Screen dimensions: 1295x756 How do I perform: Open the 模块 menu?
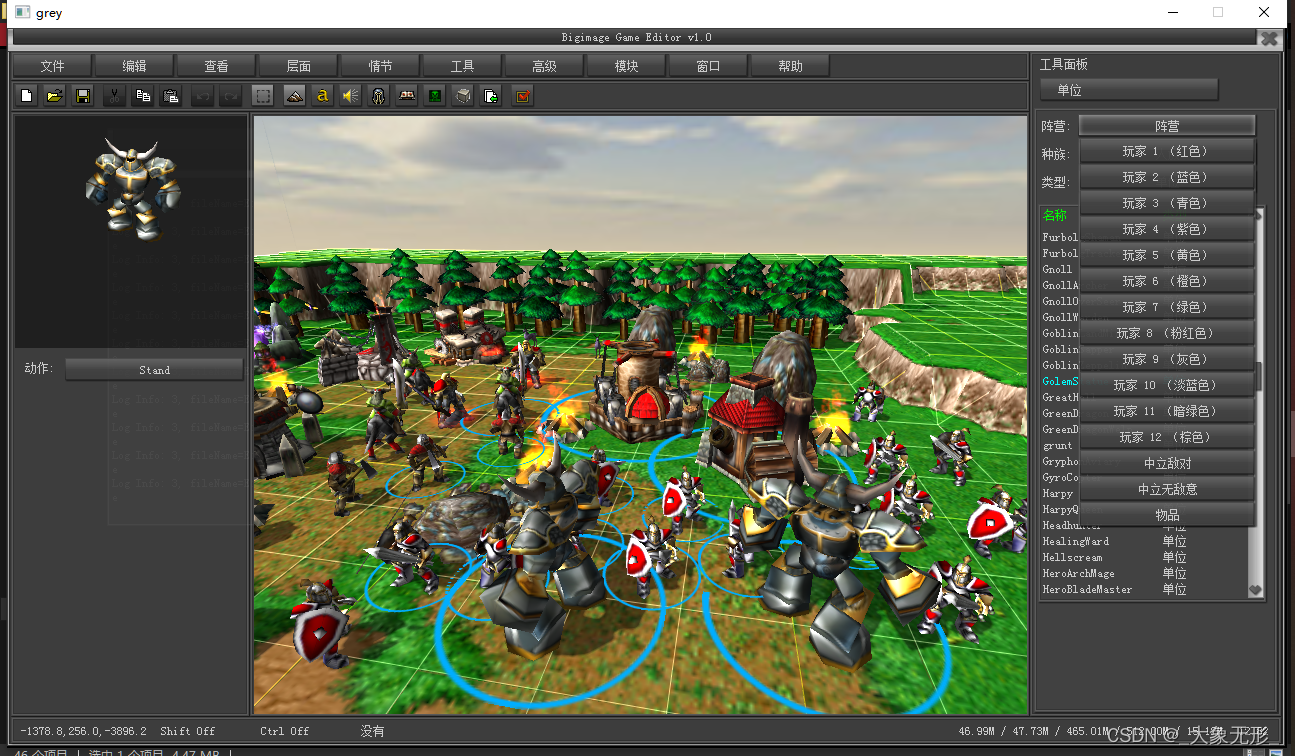[x=626, y=66]
